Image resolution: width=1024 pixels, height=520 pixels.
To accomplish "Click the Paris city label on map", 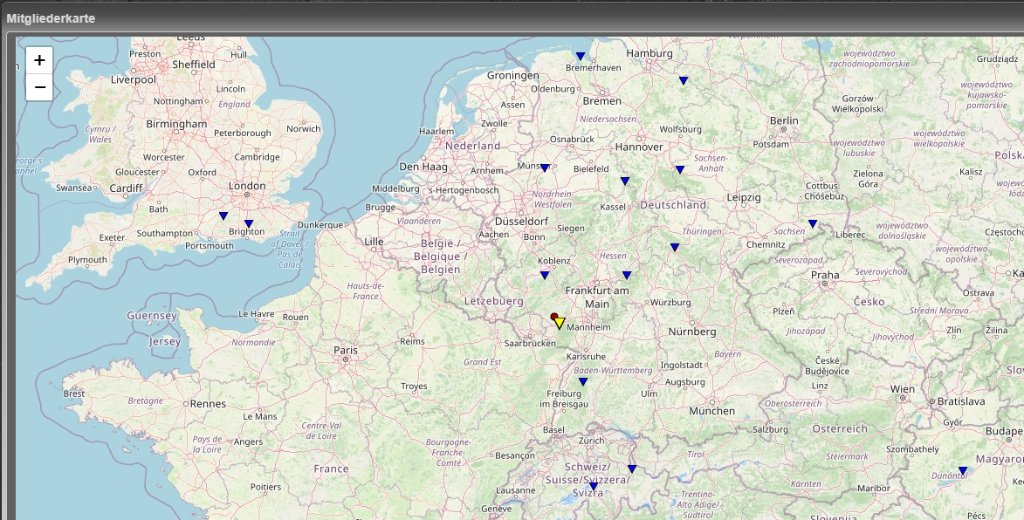I will coord(345,350).
